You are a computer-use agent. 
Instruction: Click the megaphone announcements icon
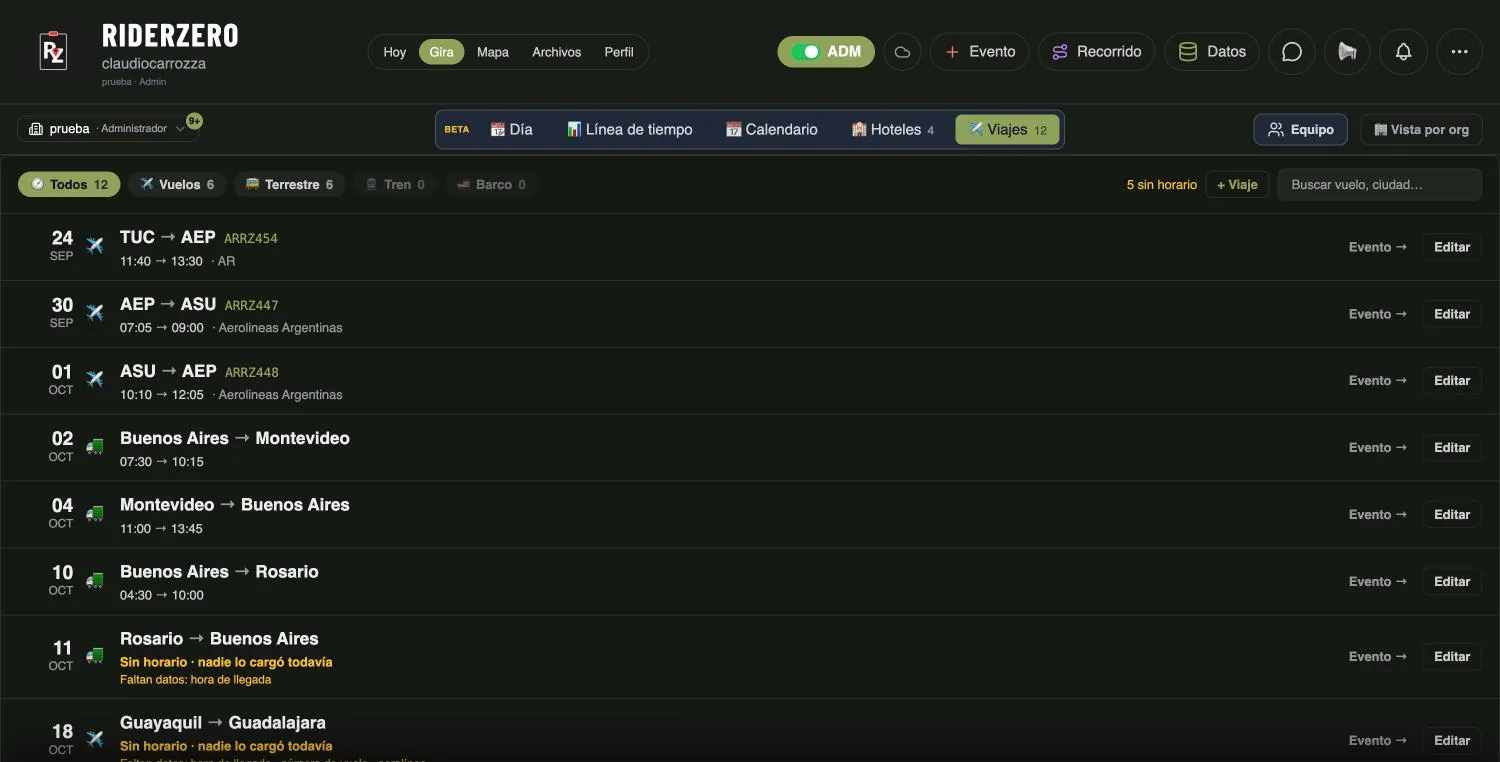(1348, 52)
